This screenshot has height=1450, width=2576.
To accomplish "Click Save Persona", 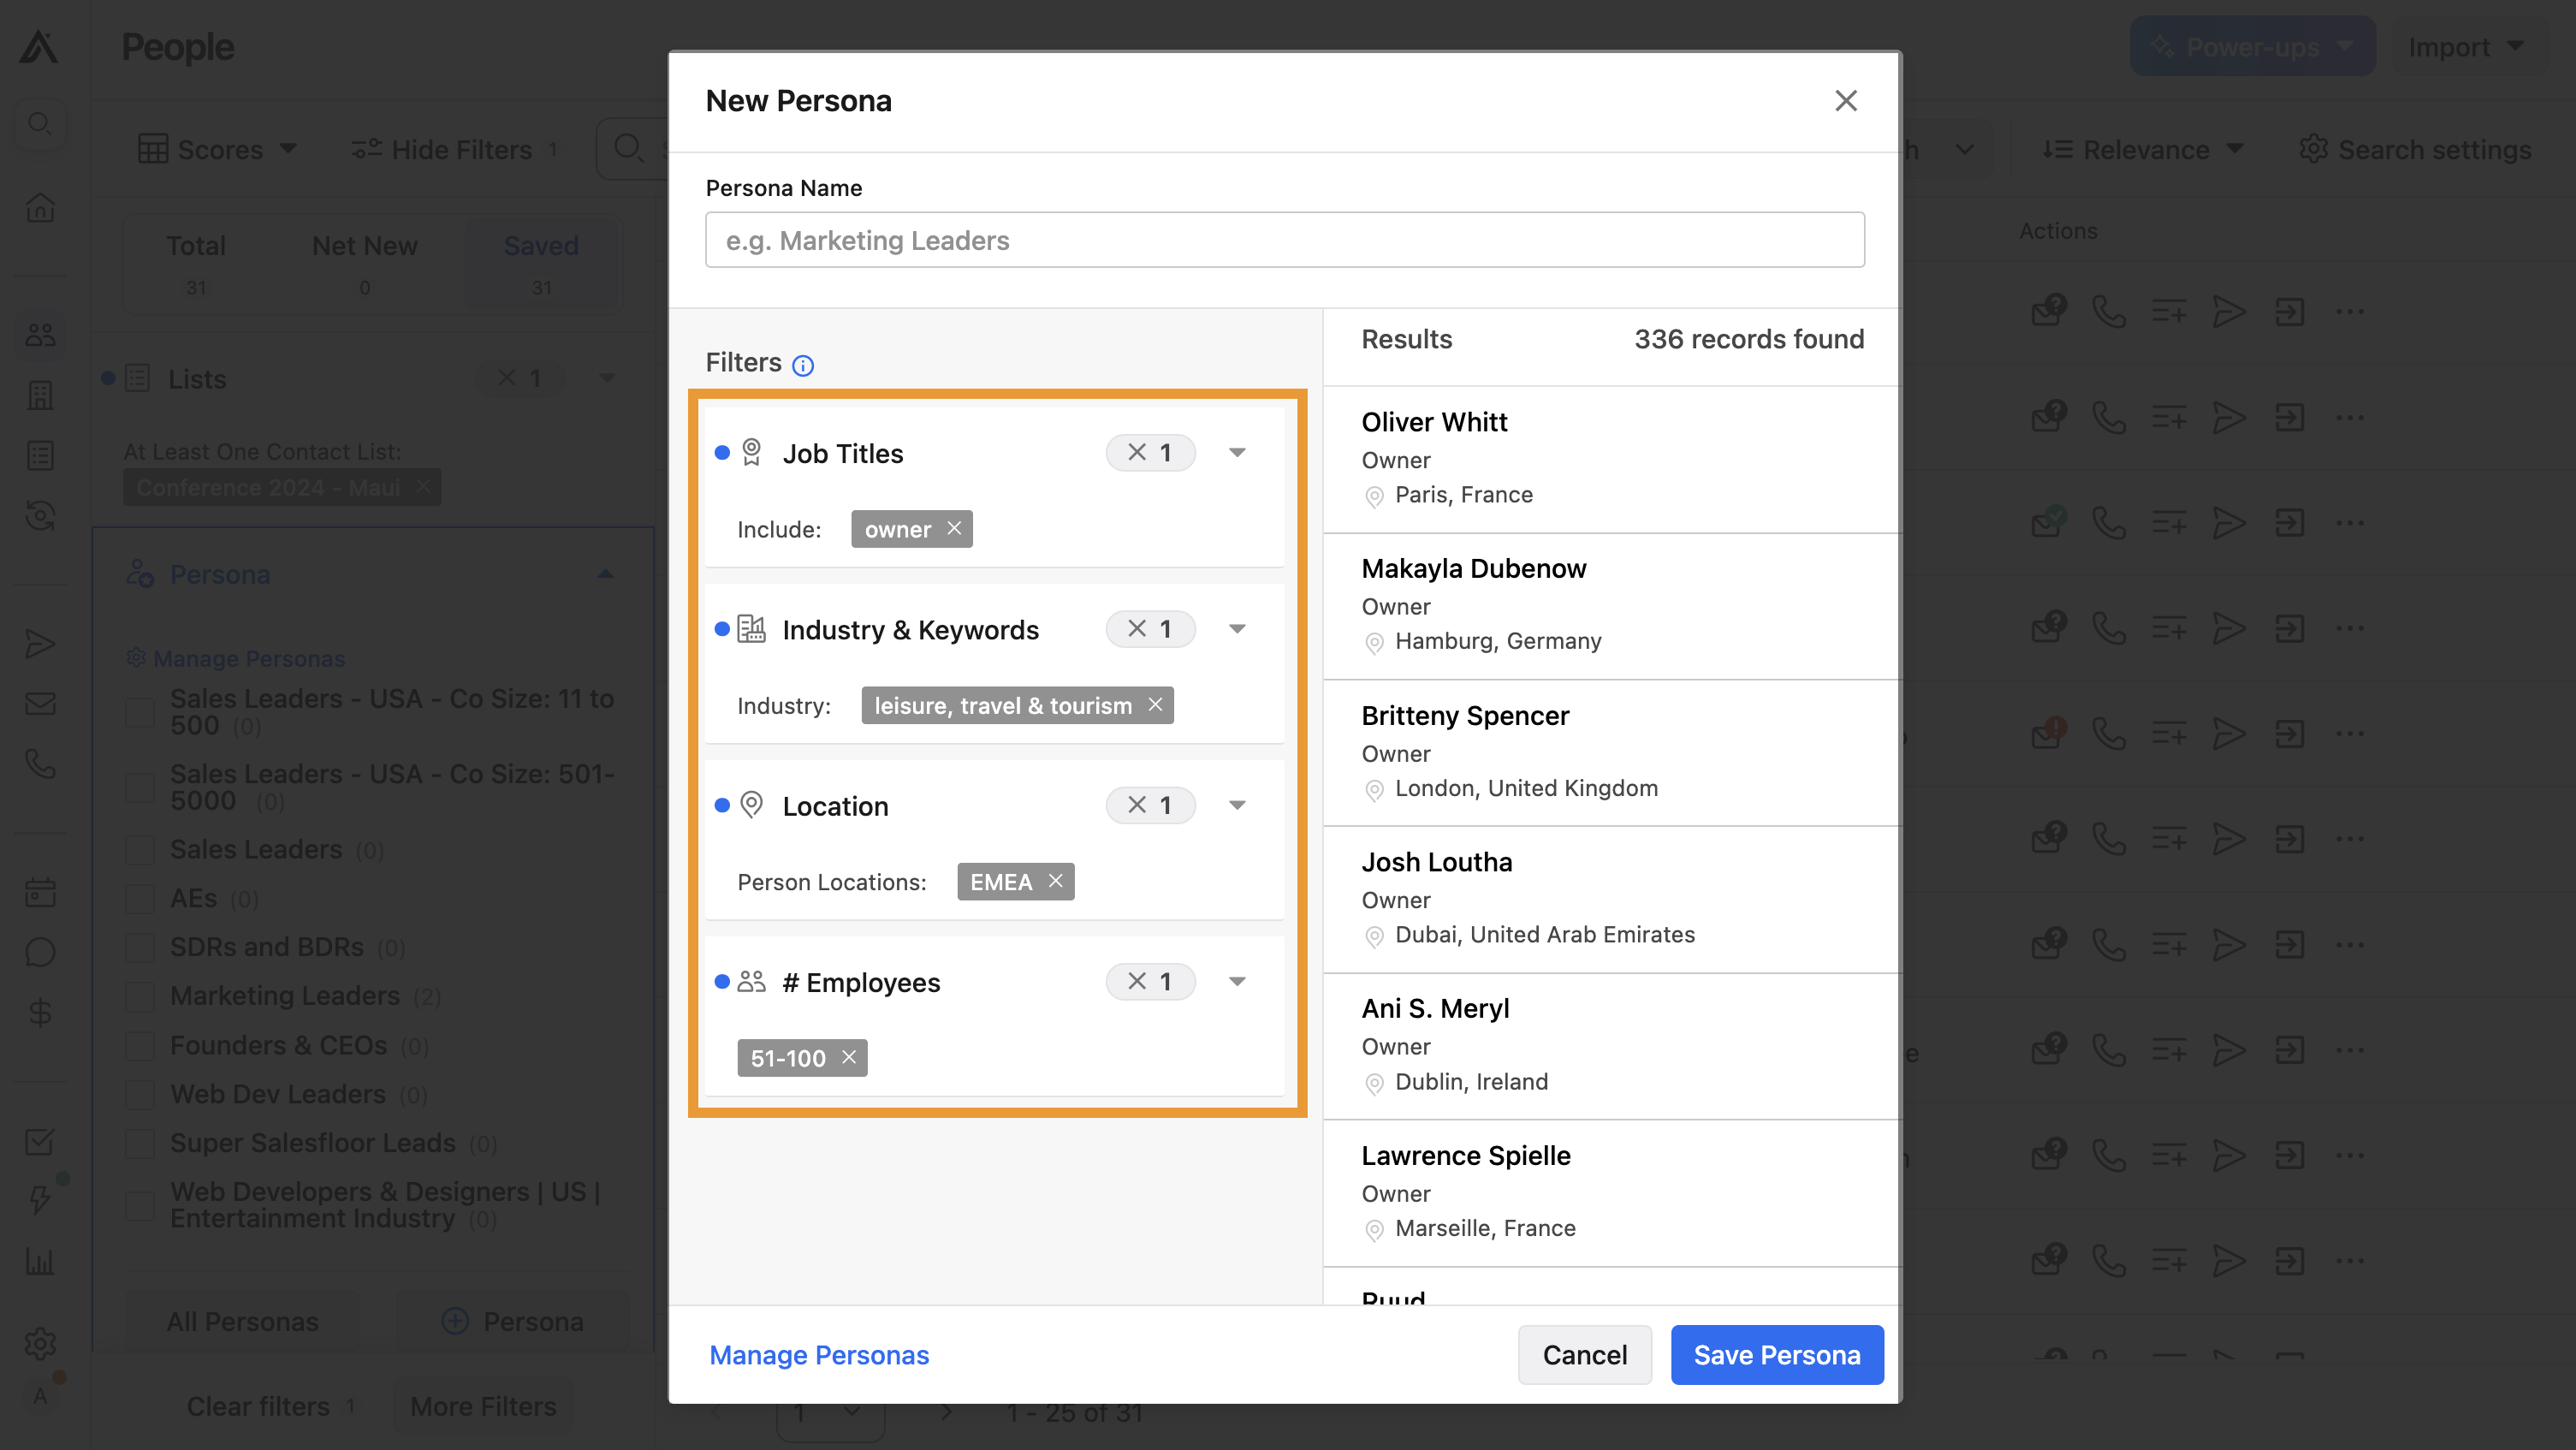I will (x=1777, y=1355).
